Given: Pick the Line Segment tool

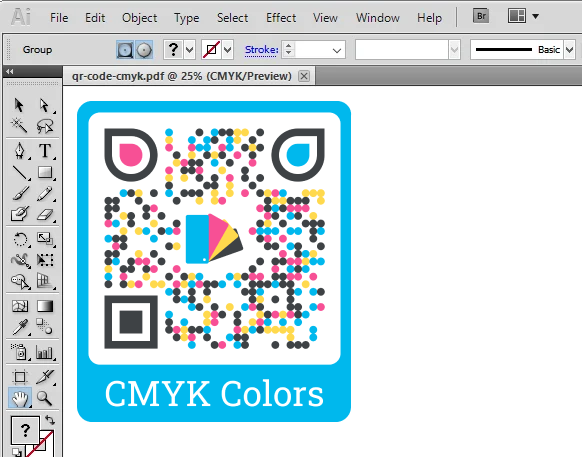Looking at the screenshot, I should click(x=19, y=173).
